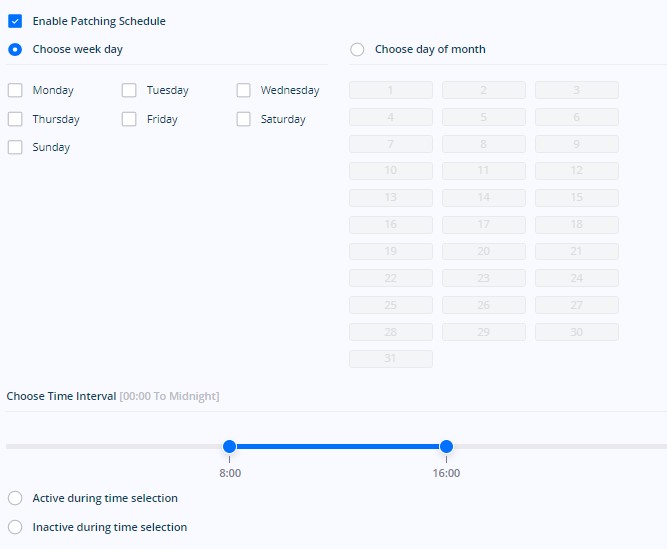Viewport: 667px width, 549px height.
Task: Select Choose day of month option
Action: point(357,49)
